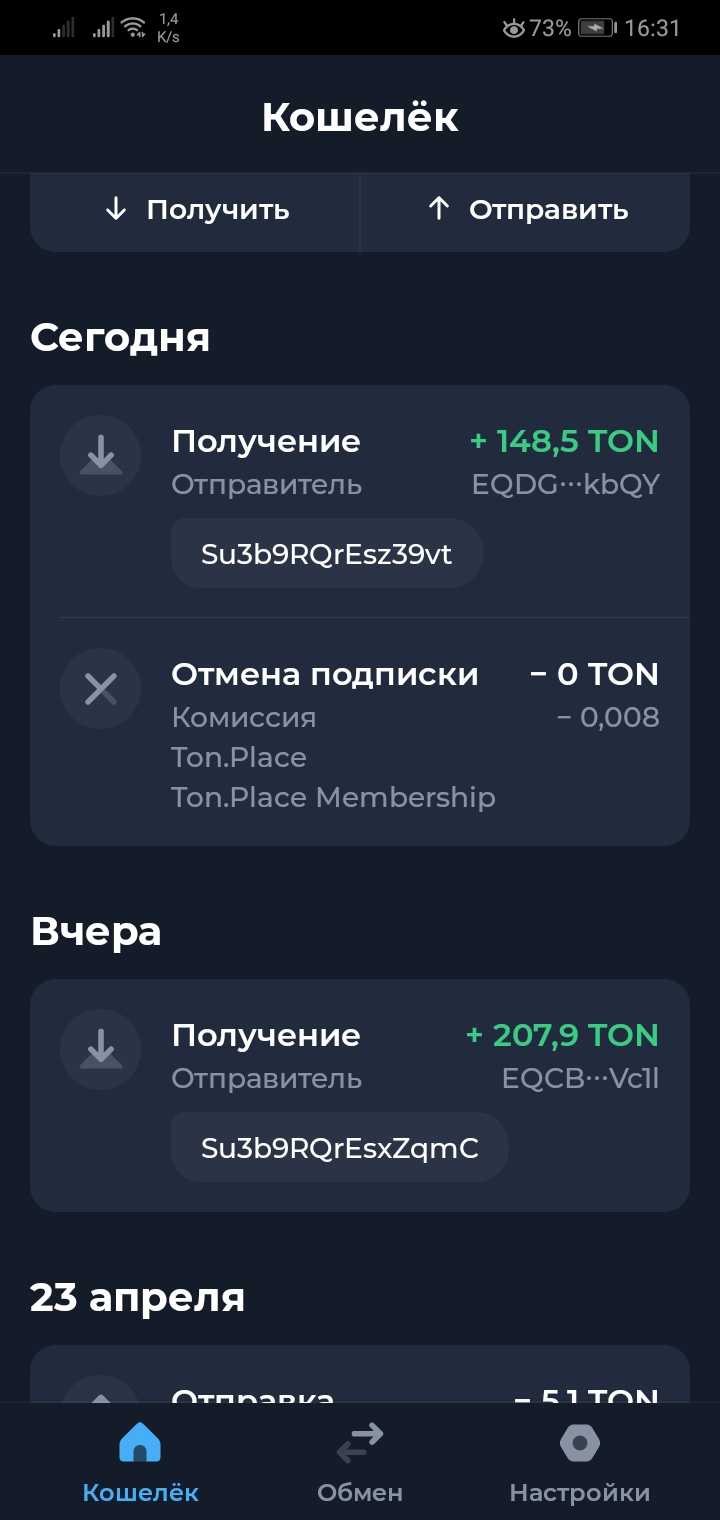Tap the down arrow beside Получить

[x=116, y=209]
